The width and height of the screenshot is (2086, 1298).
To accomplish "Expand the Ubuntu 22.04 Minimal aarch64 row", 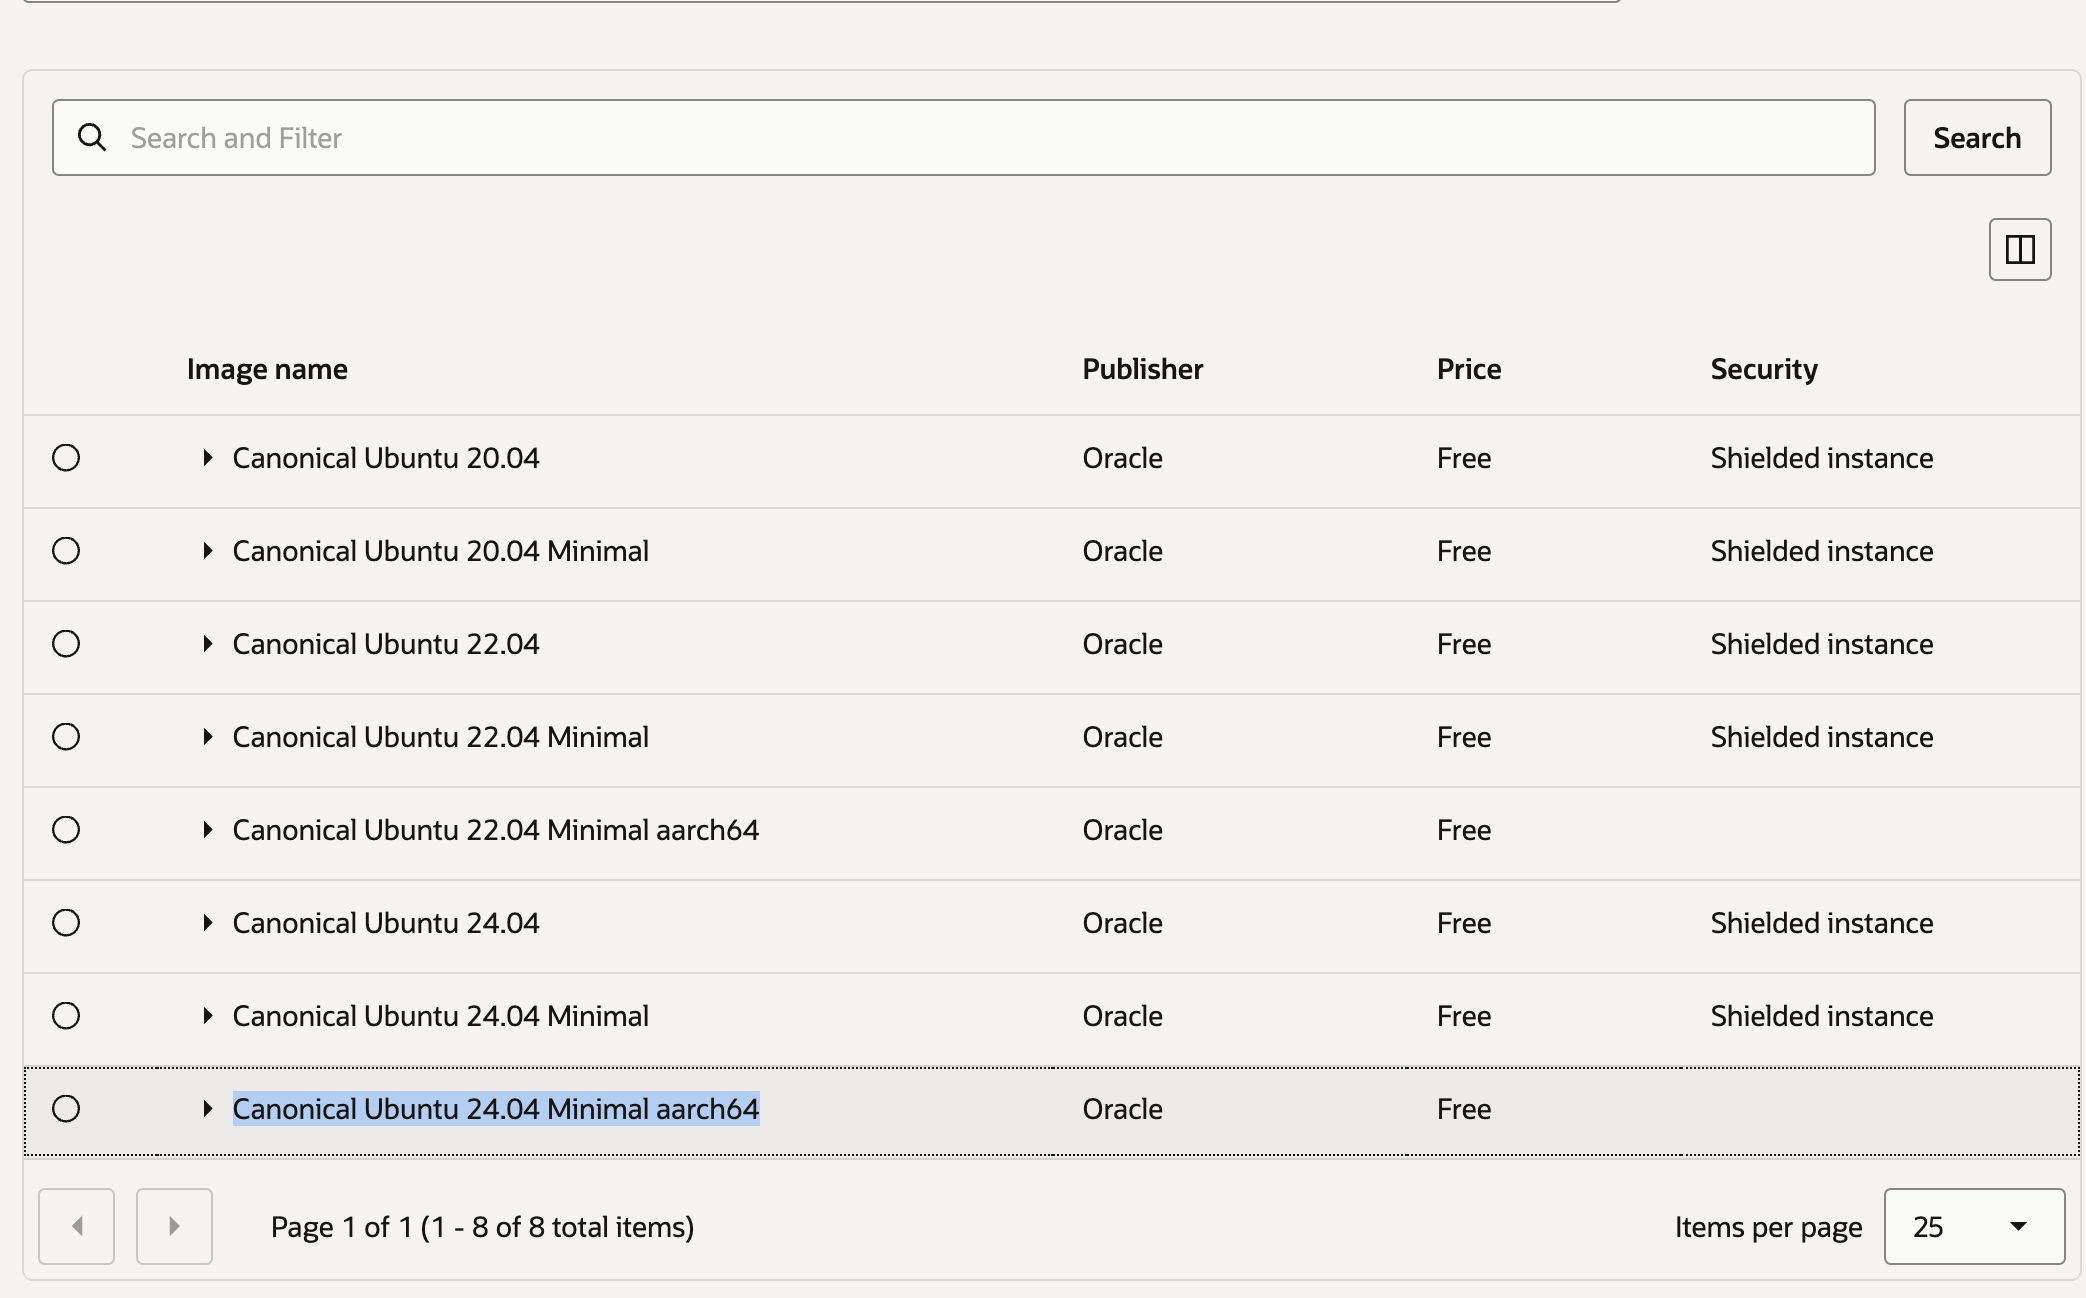I will pyautogui.click(x=207, y=830).
